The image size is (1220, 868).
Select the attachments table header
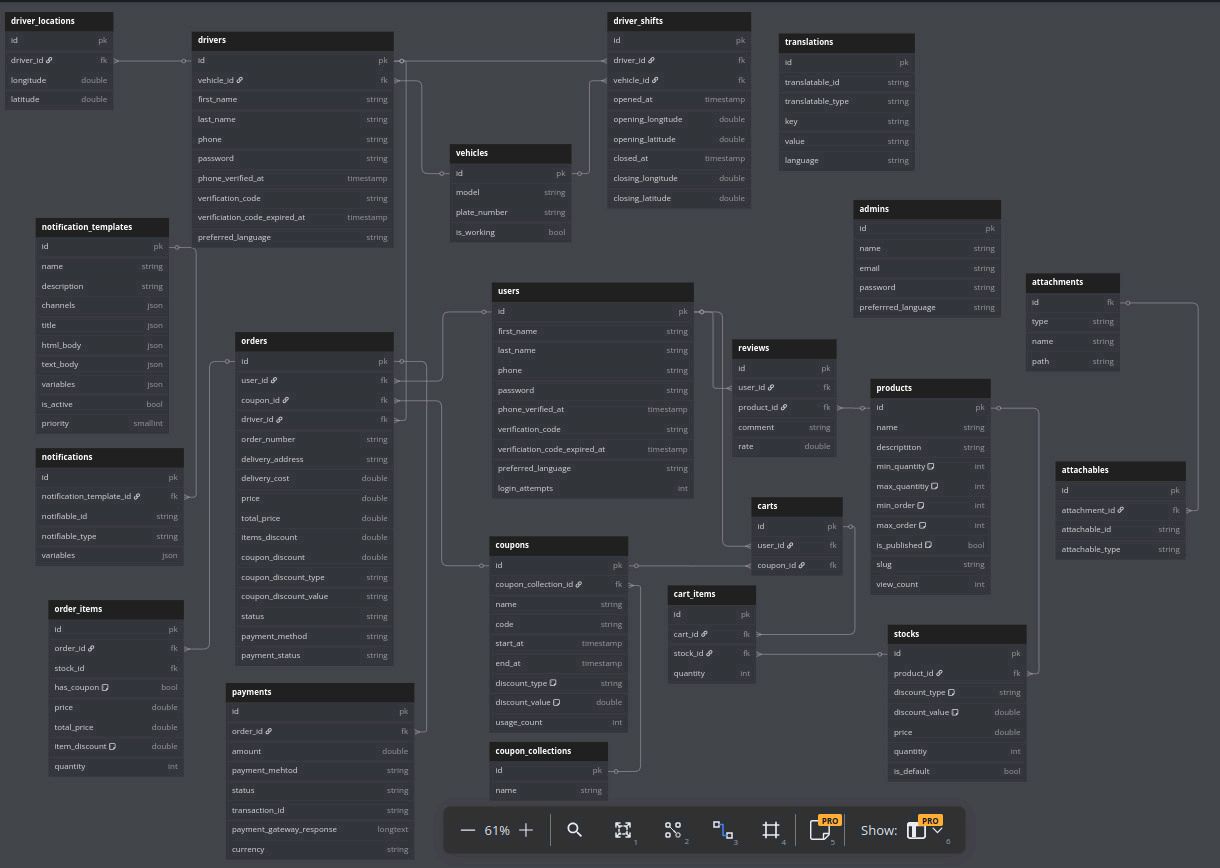tap(1072, 282)
